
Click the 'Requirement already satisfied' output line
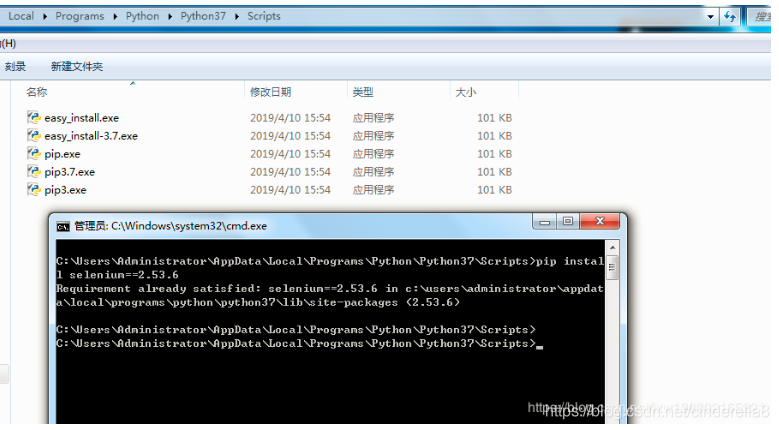pyautogui.click(x=330, y=295)
